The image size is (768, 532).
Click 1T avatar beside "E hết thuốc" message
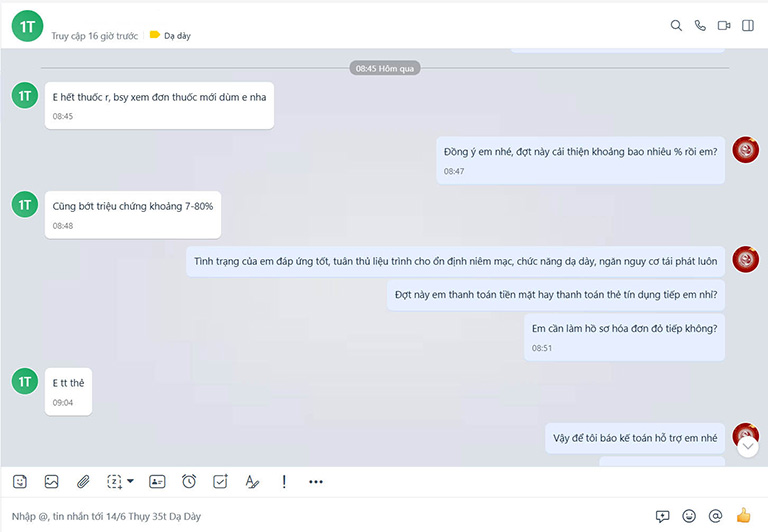coord(25,96)
